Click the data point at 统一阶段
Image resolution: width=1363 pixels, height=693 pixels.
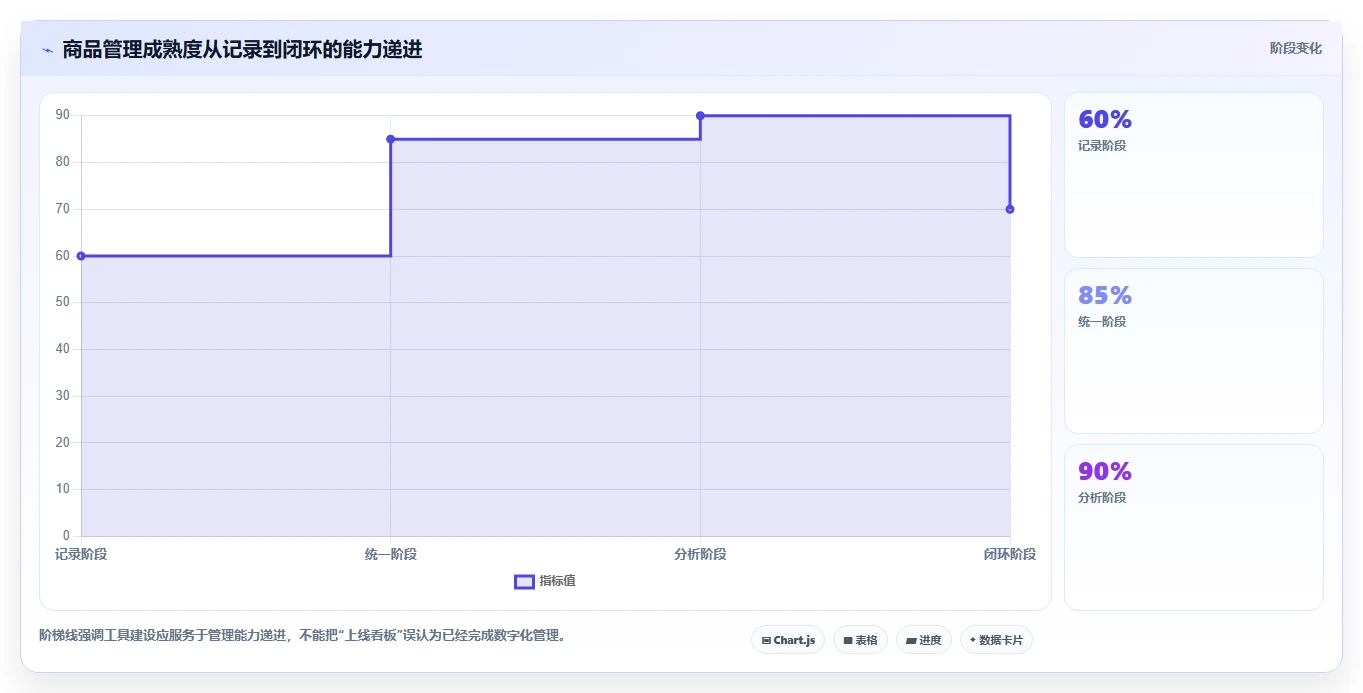391,139
